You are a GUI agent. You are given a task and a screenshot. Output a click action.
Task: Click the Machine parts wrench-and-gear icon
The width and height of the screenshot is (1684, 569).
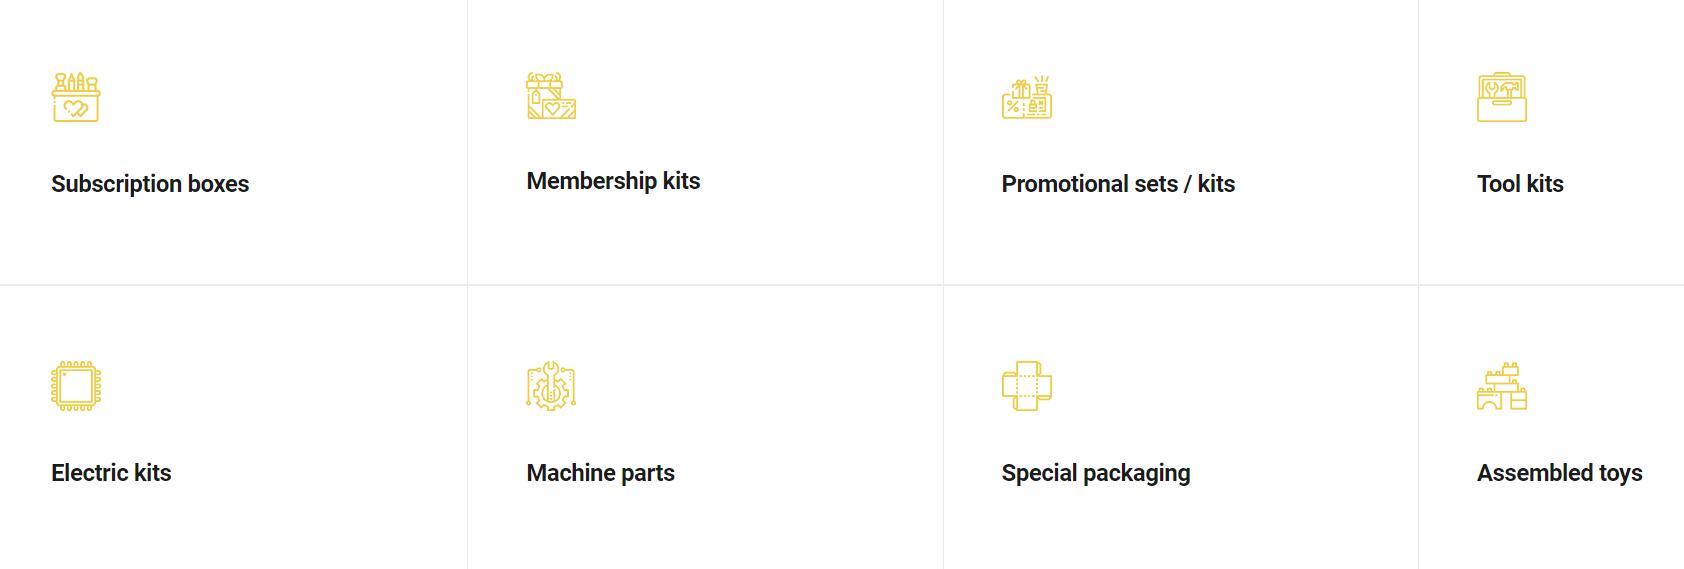pos(551,386)
